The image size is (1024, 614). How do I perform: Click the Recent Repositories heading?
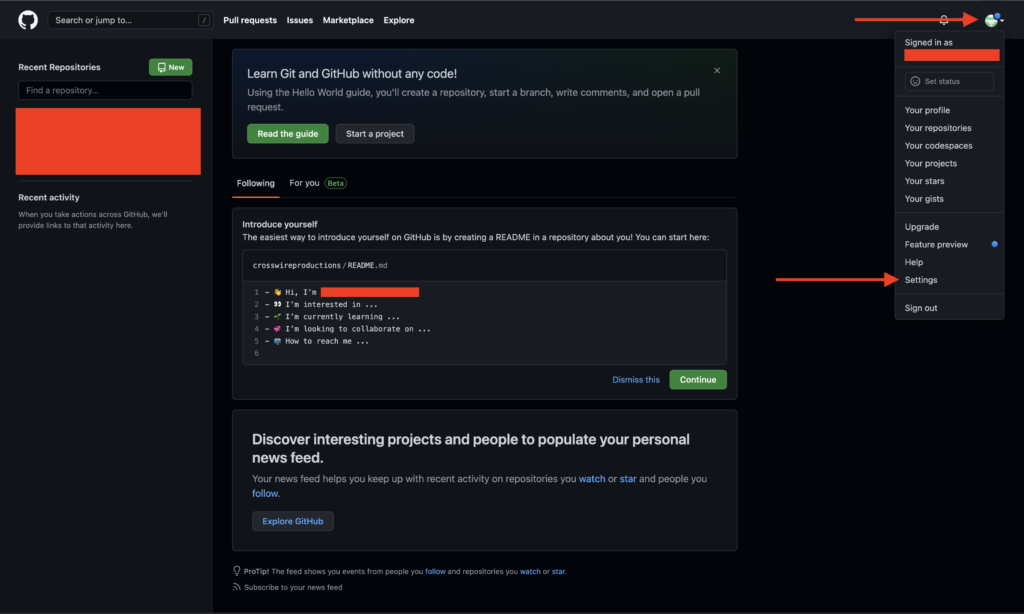(59, 67)
